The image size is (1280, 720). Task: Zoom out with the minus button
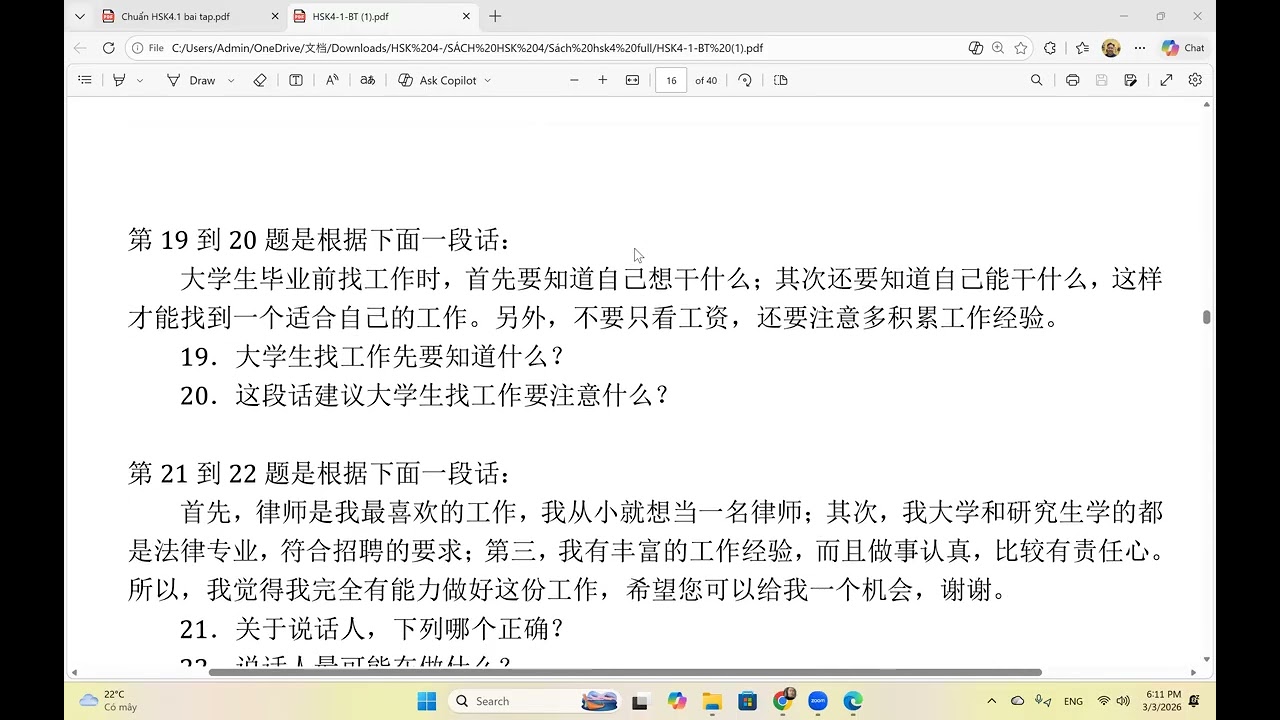574,80
